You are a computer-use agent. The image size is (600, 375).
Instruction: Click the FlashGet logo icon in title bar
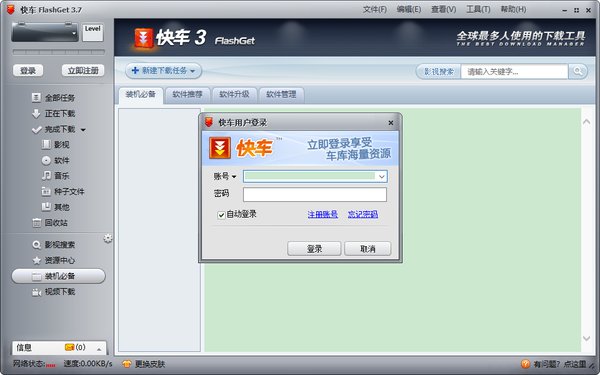pyautogui.click(x=11, y=10)
